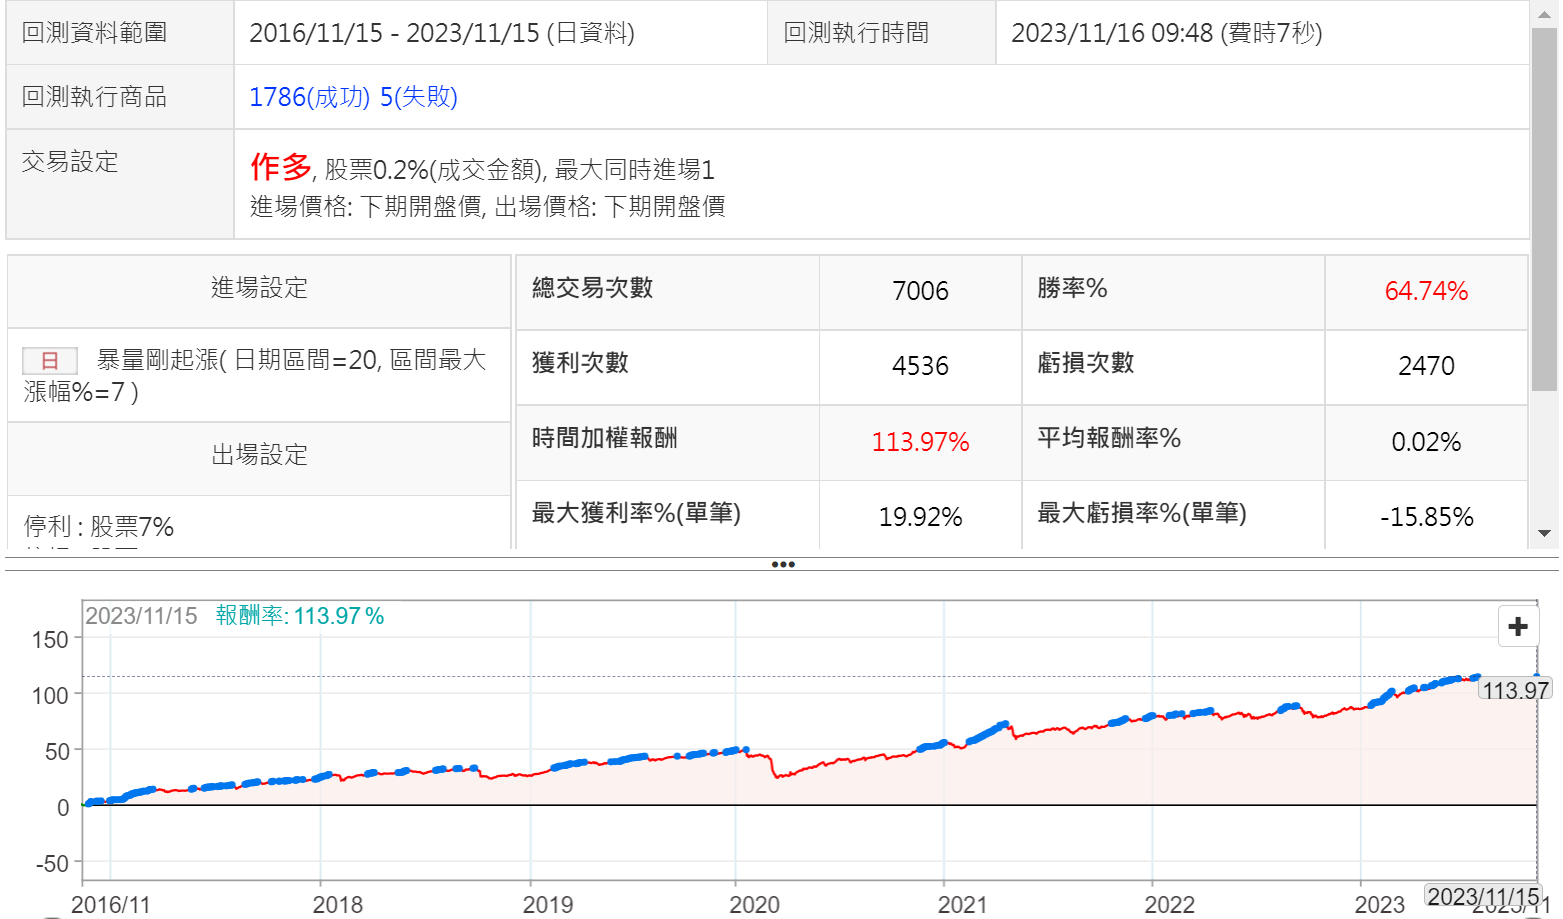Click the vertical scrollbar thumb
Image resolution: width=1563 pixels, height=919 pixels.
pos(1545,210)
